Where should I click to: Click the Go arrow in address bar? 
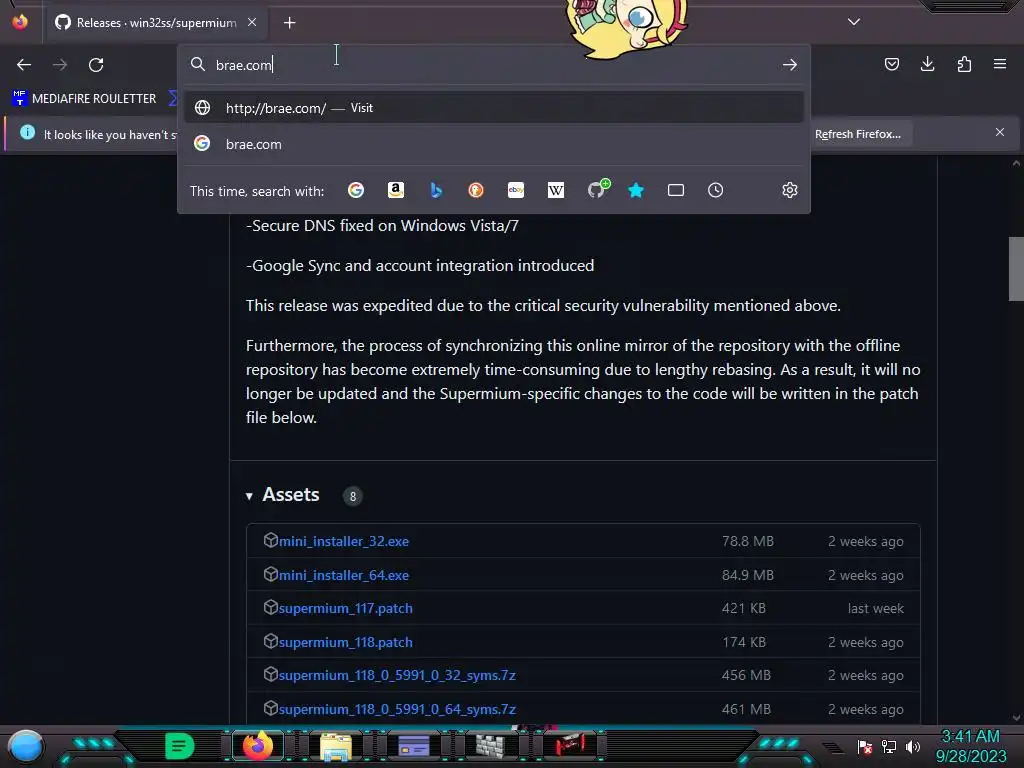pos(790,65)
